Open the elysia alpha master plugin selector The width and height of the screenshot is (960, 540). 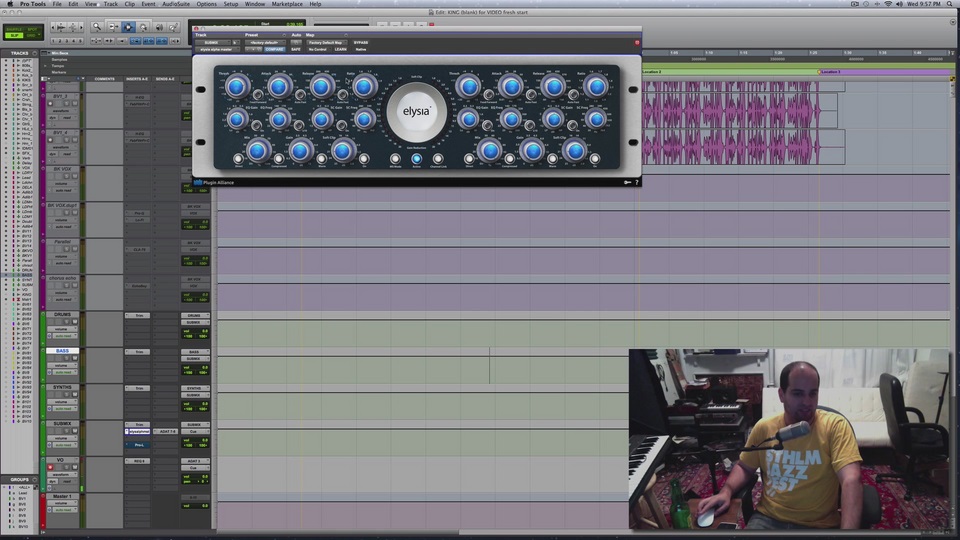point(217,49)
